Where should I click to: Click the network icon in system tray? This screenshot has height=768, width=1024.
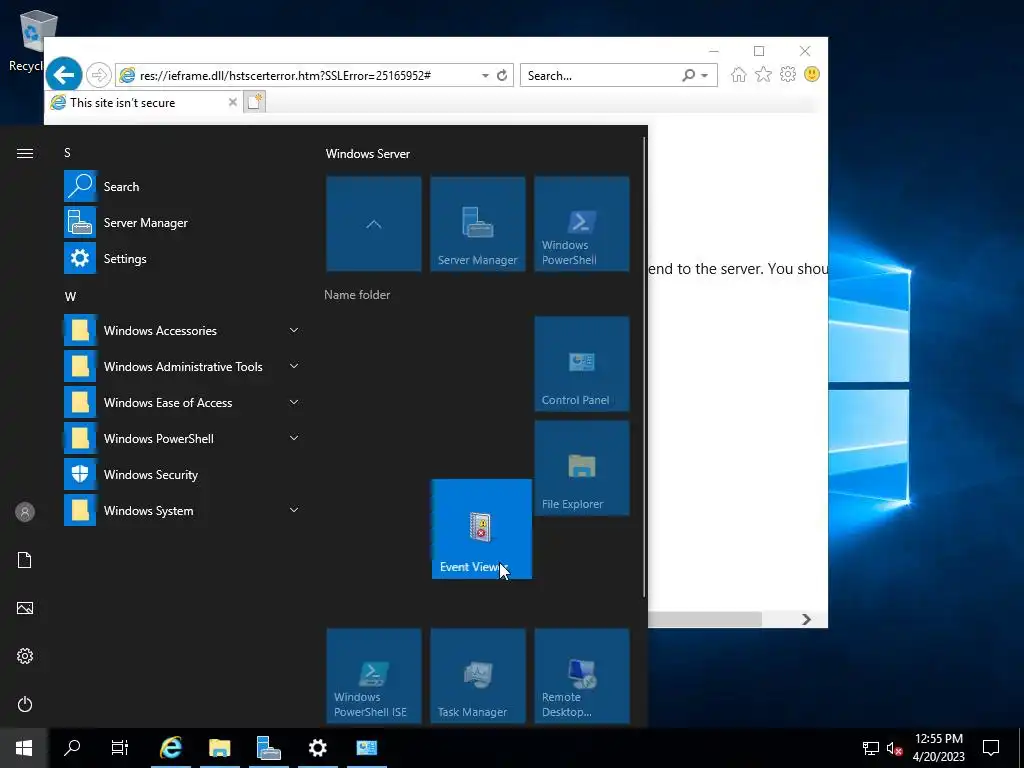[871, 748]
